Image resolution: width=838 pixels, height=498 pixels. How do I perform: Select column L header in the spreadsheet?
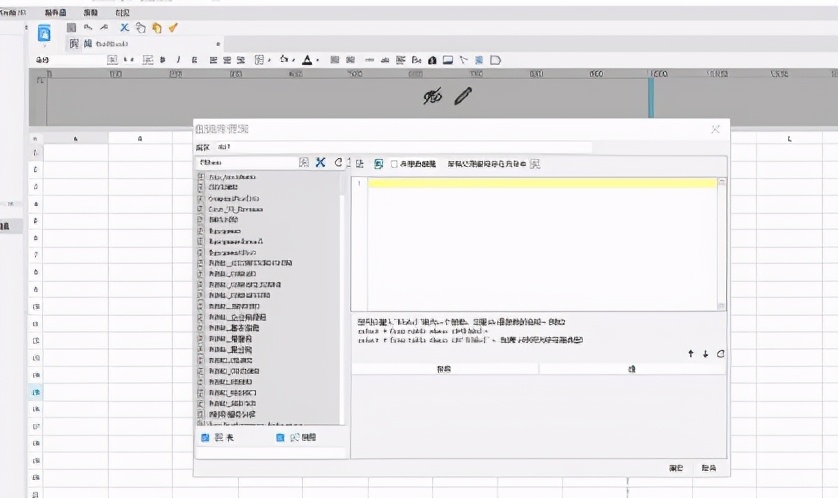pyautogui.click(x=789, y=138)
